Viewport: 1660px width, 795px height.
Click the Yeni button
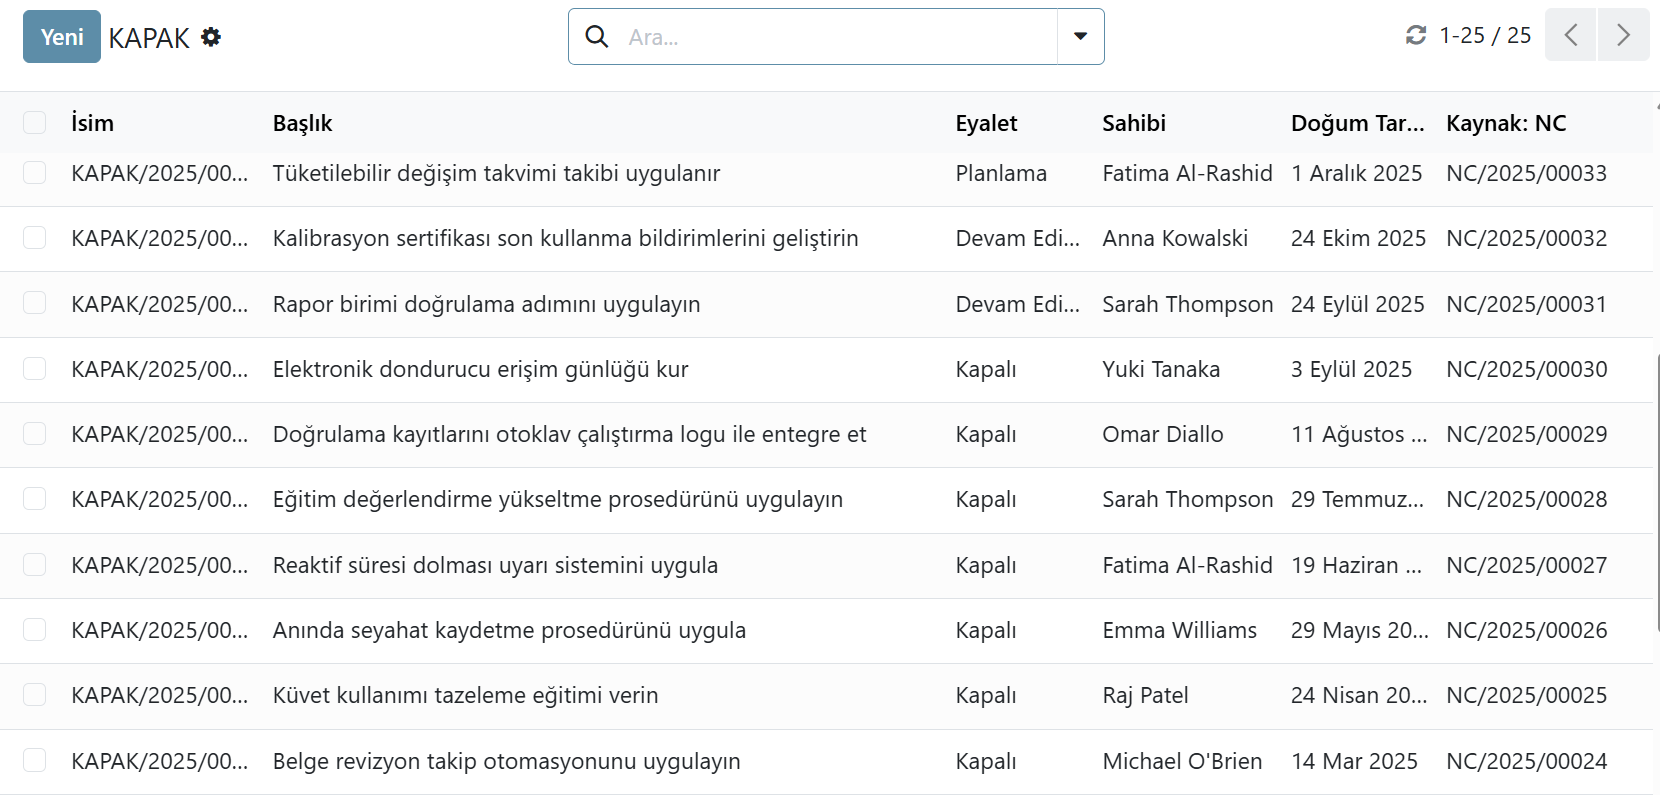pos(62,37)
